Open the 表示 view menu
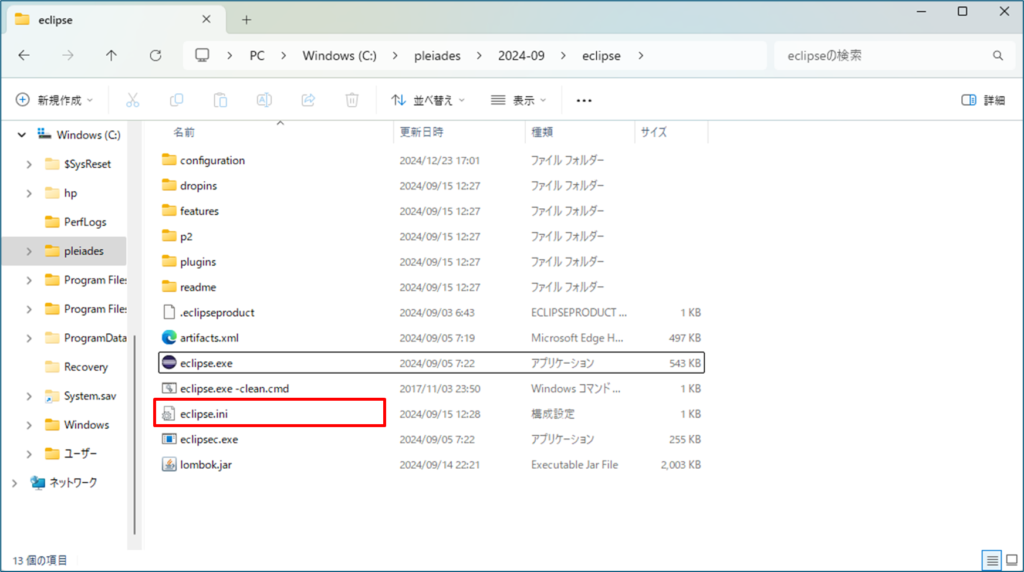The height and width of the screenshot is (572, 1024). click(519, 100)
